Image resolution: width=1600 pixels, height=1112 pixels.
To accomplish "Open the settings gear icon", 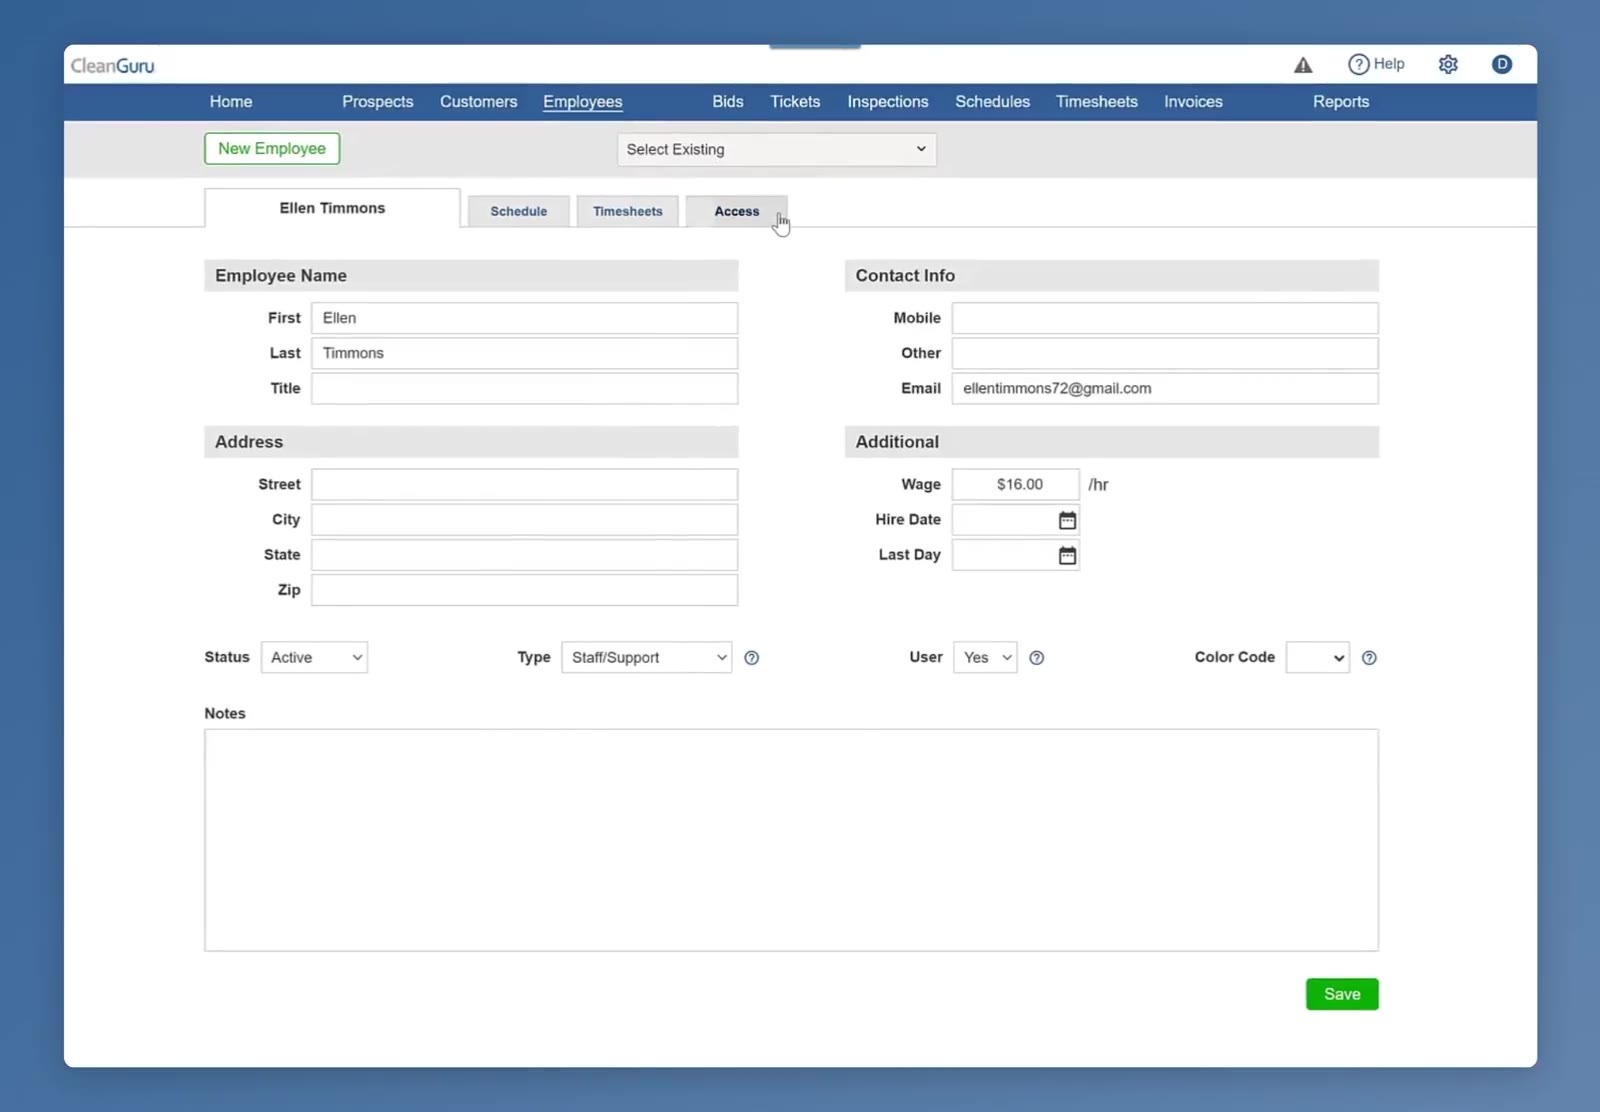I will point(1448,64).
